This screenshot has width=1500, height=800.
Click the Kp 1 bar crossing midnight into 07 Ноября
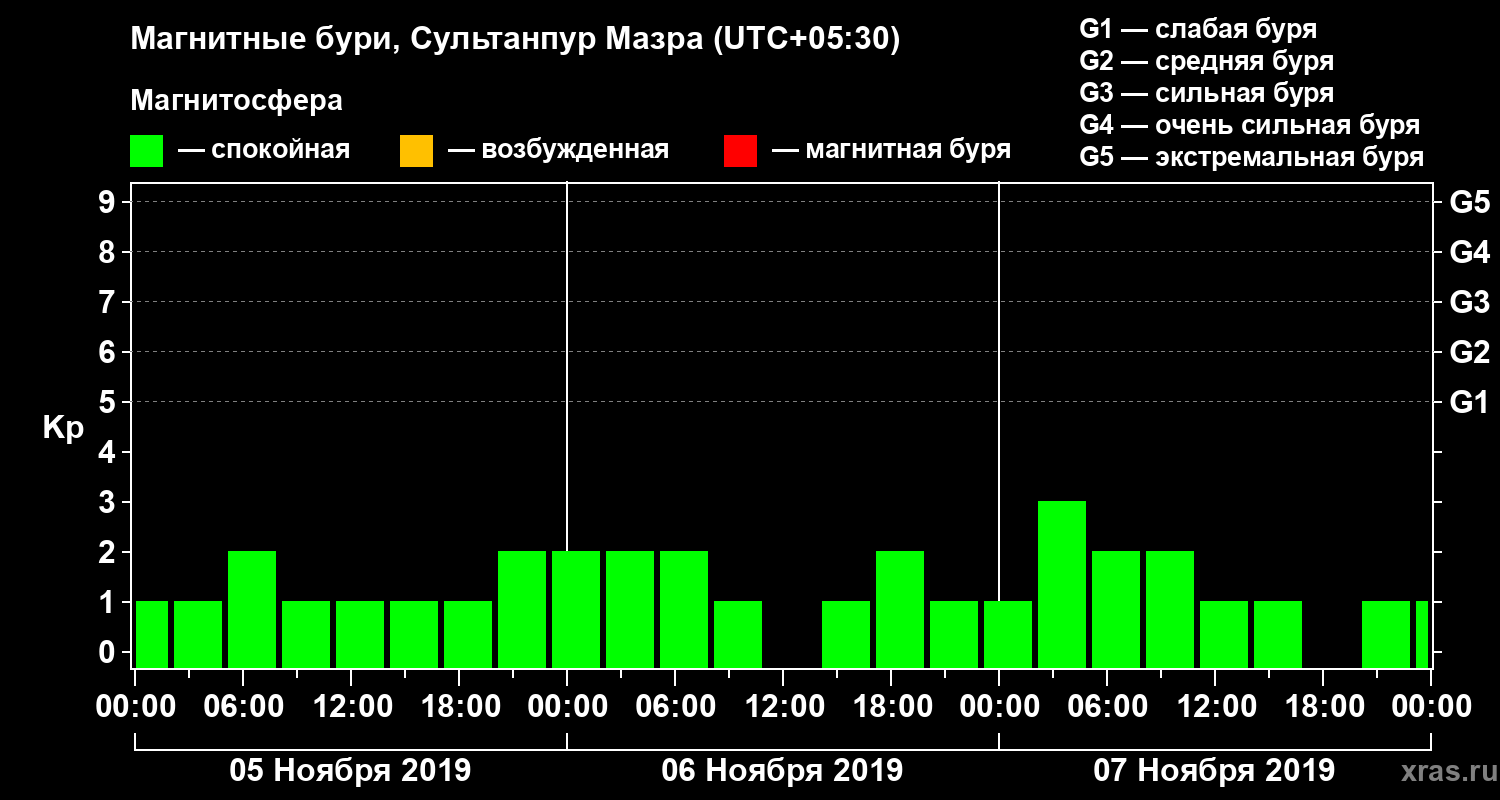(x=1008, y=634)
